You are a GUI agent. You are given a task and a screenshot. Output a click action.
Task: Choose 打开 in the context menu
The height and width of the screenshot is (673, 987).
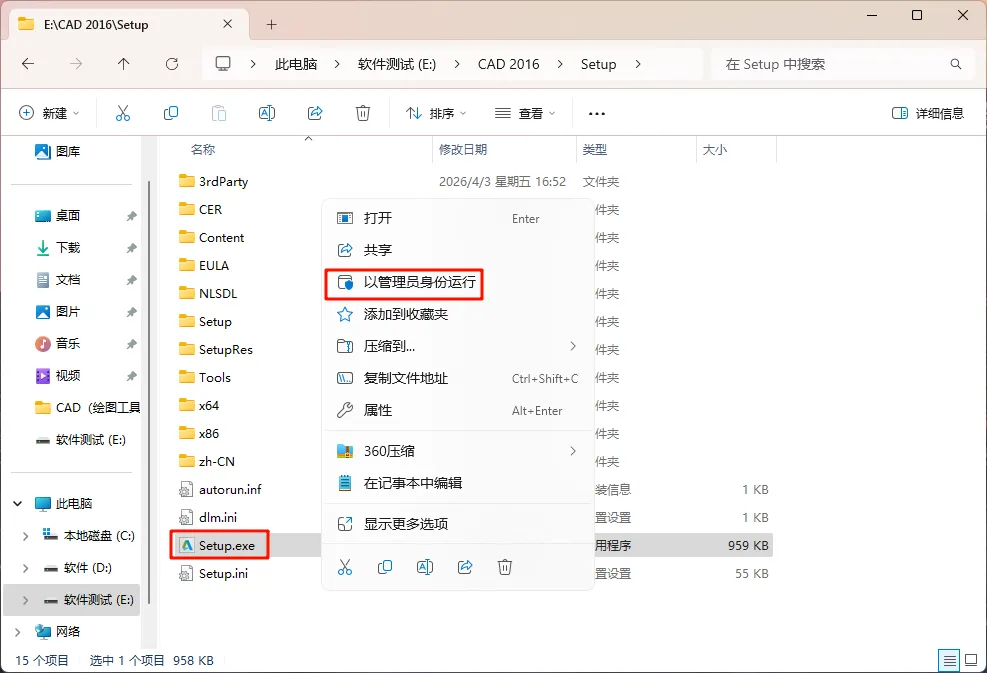tap(458, 218)
